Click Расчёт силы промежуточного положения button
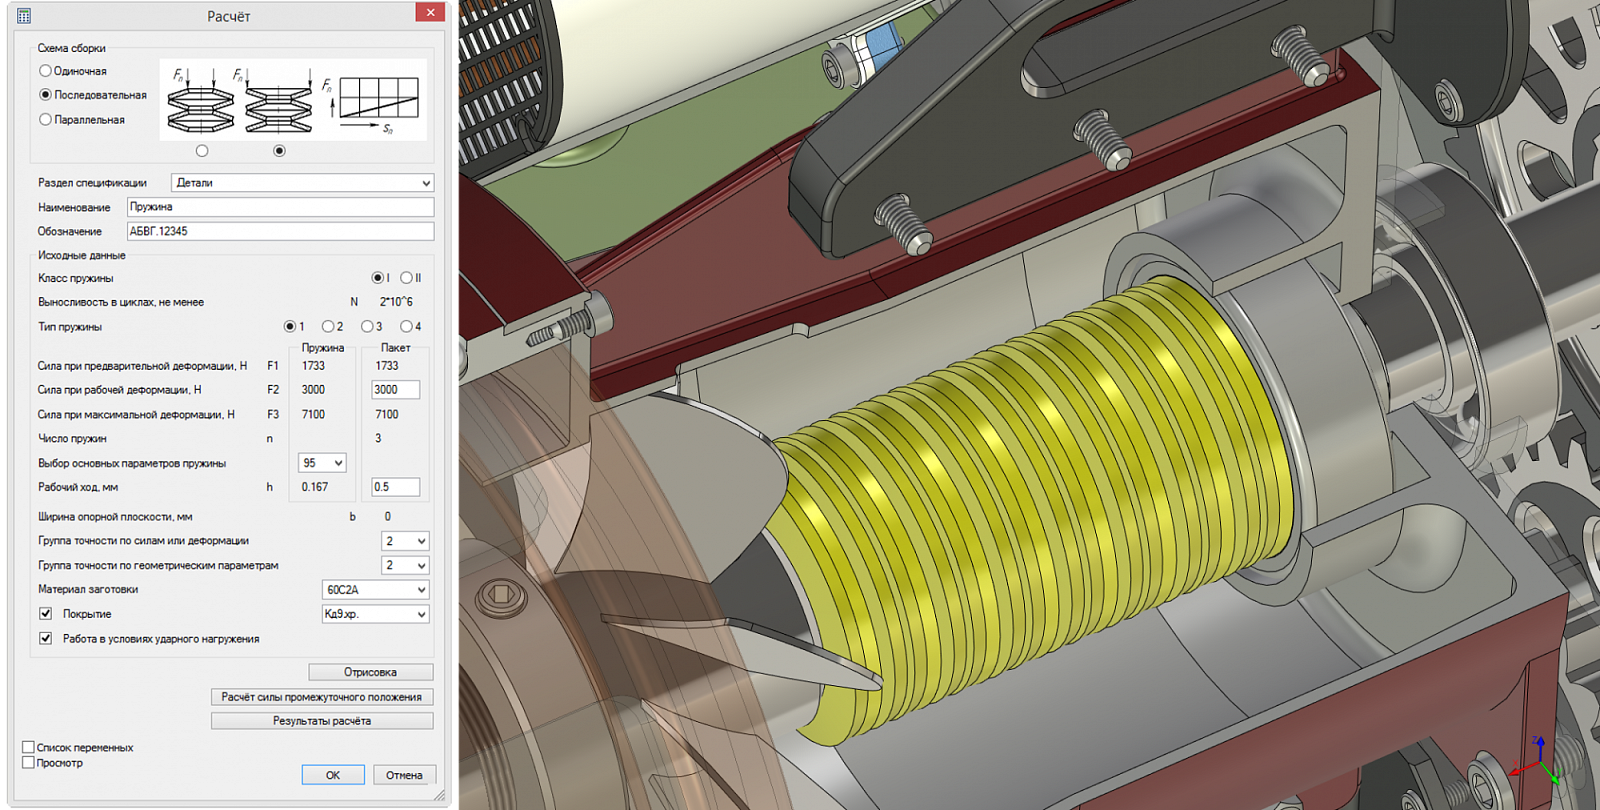Image resolution: width=1600 pixels, height=810 pixels. 322,697
